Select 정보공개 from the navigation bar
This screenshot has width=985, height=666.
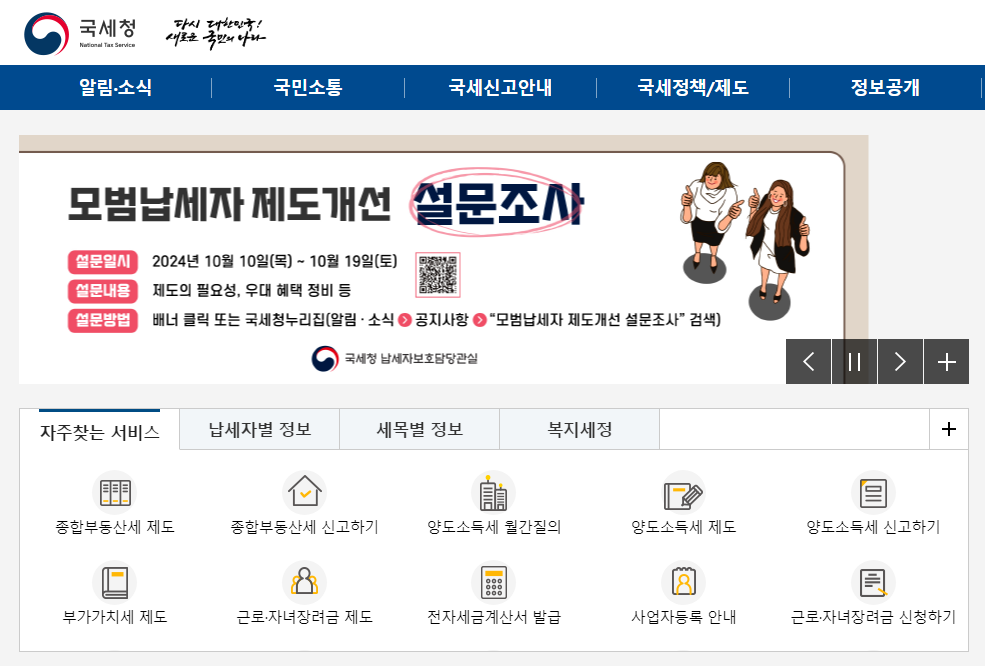point(880,88)
